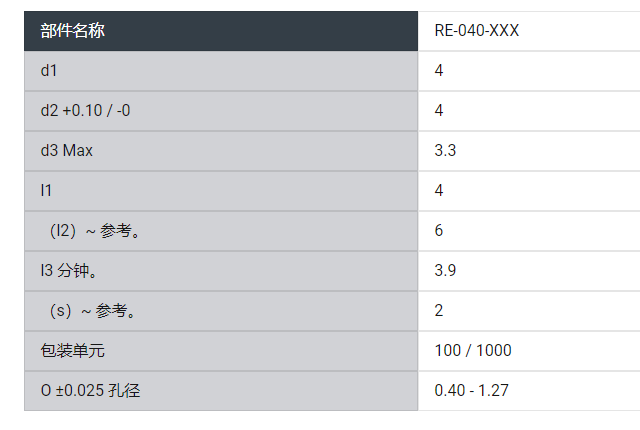This screenshot has width=640, height=430.
Task: Select the 0.40 - 1.27 value cell
Action: [x=472, y=391]
